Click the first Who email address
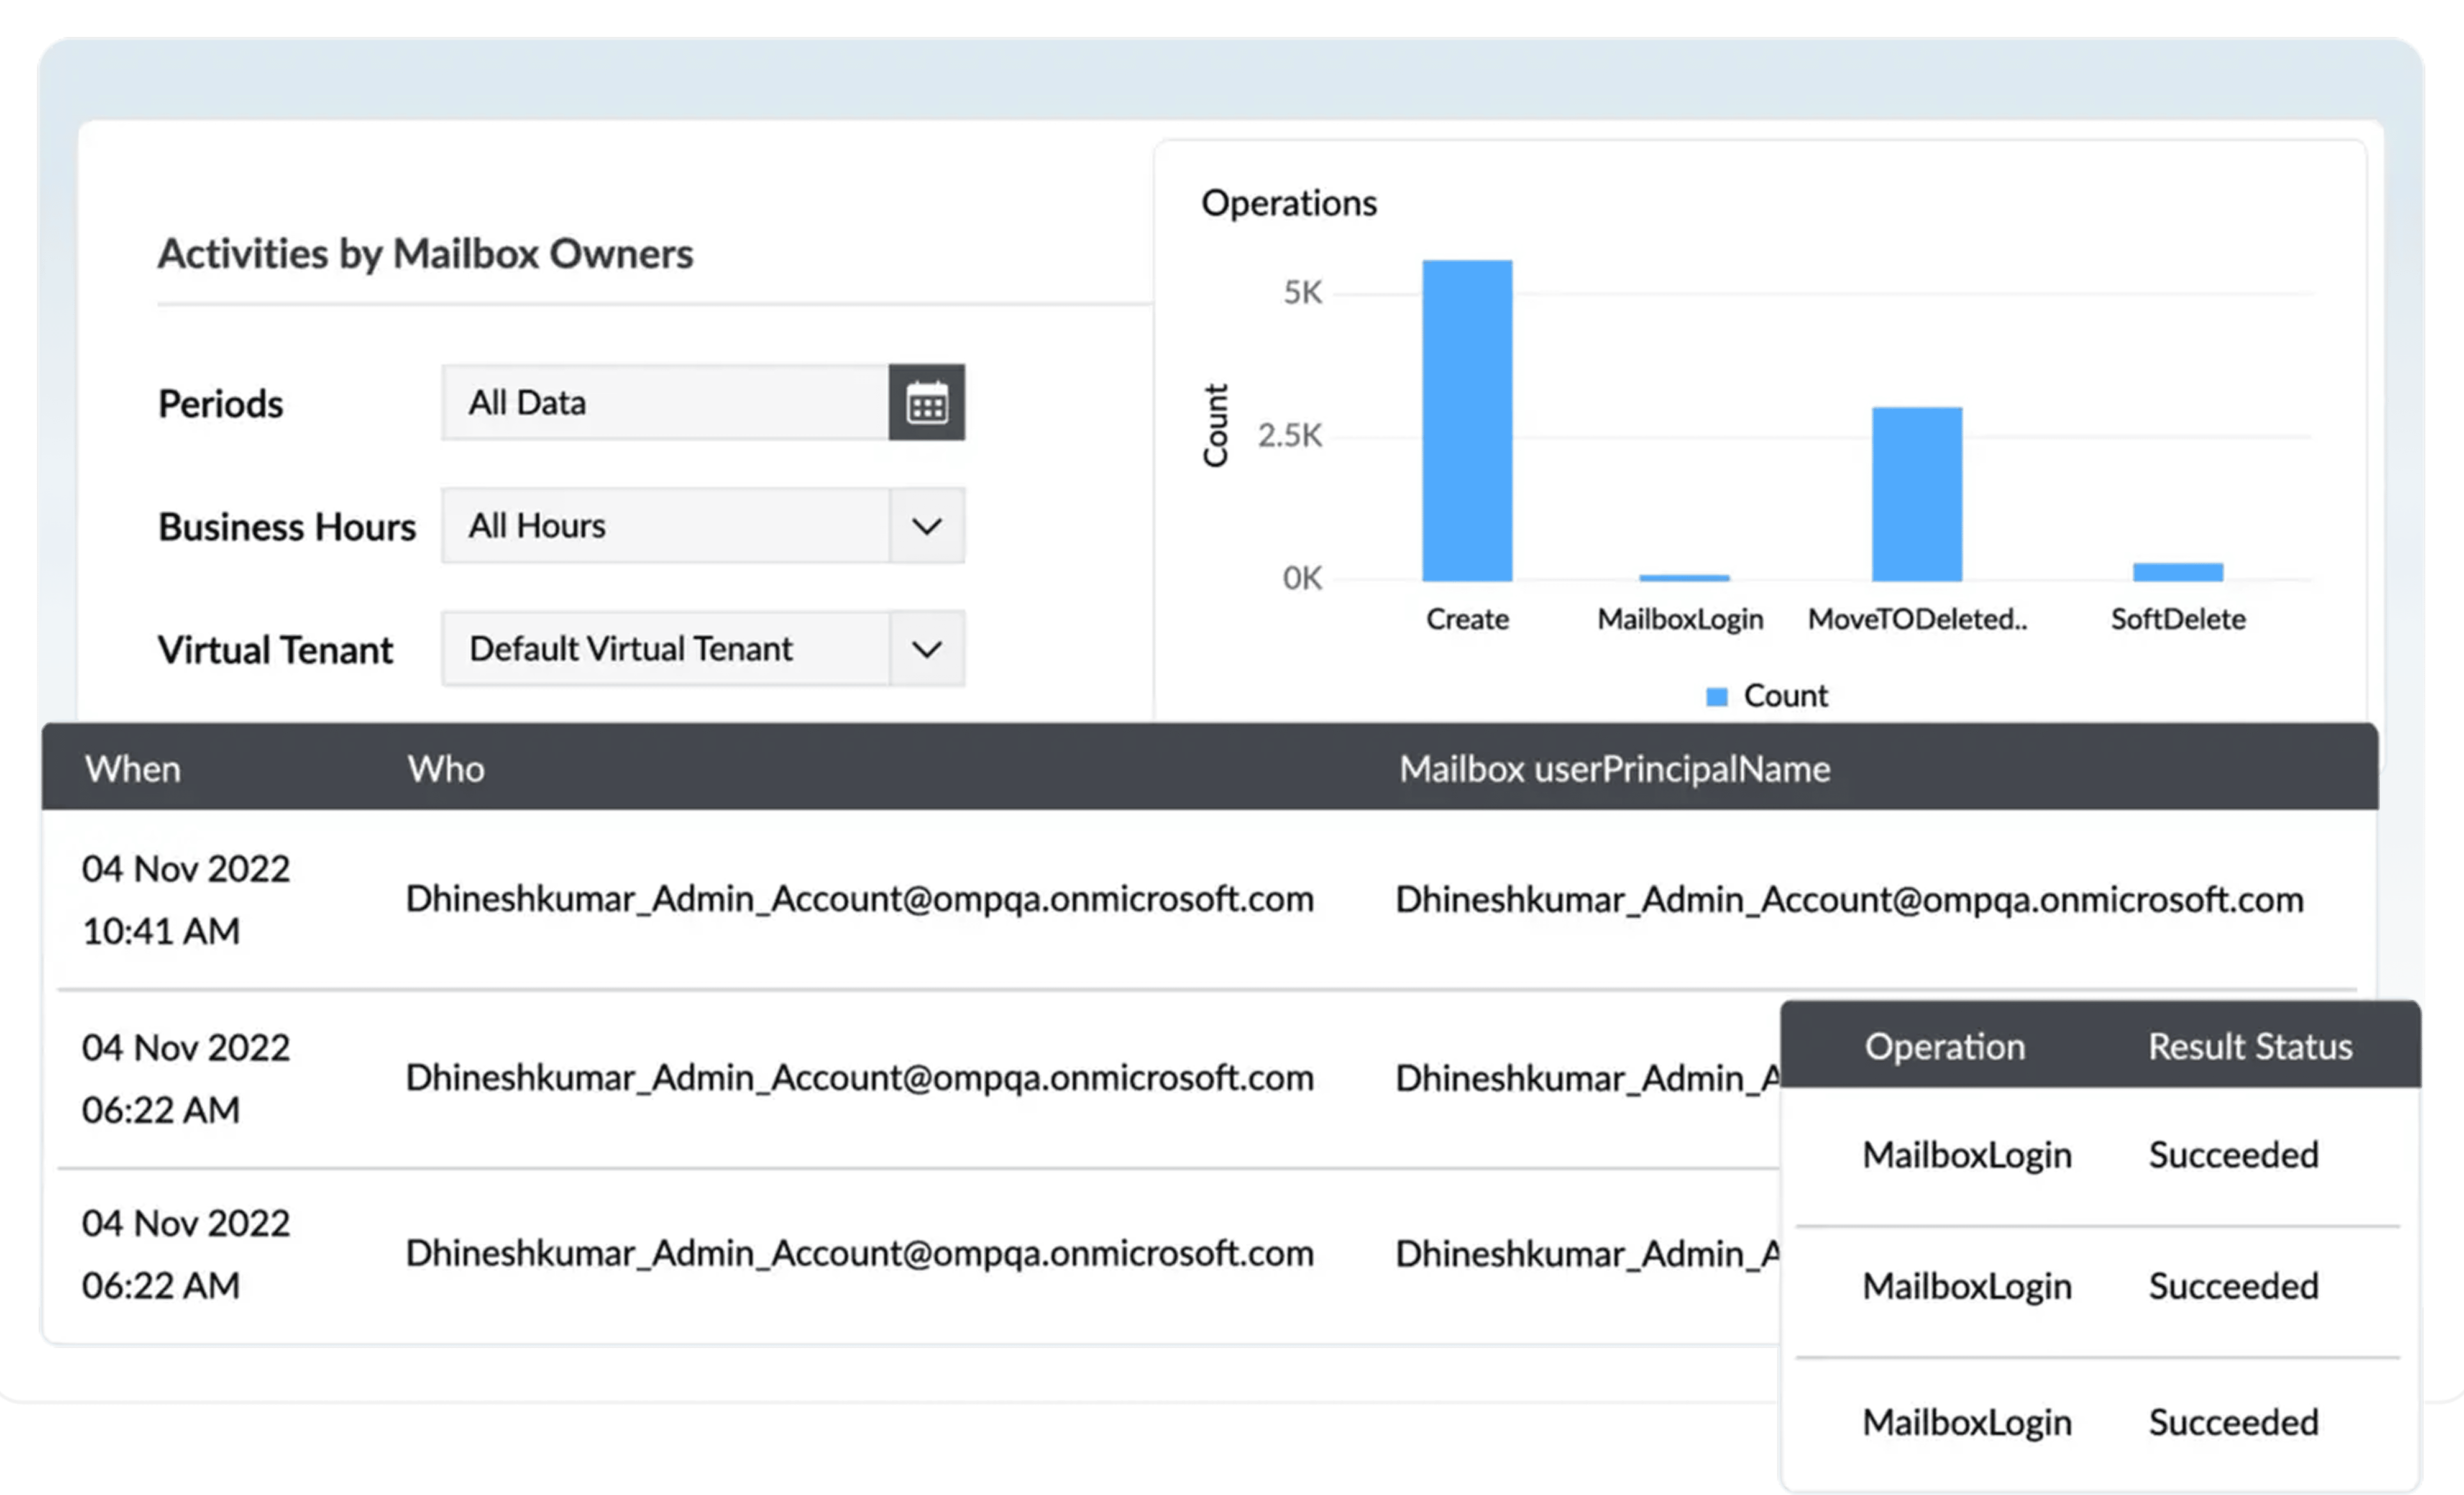 tap(859, 899)
